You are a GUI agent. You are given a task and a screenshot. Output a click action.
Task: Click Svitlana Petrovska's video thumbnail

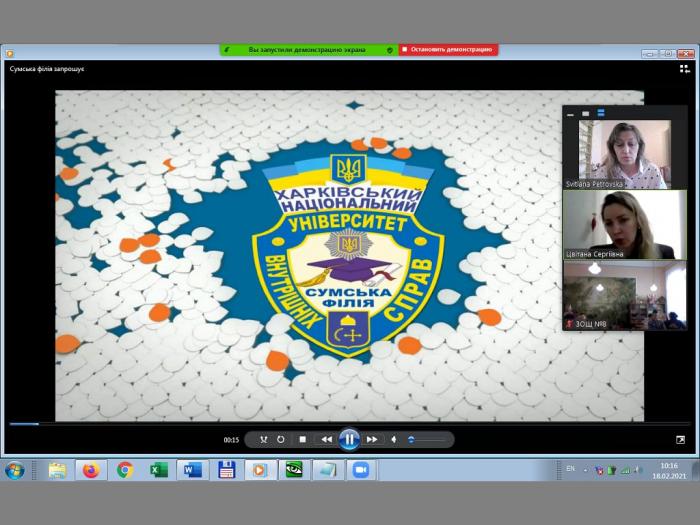[x=624, y=154]
